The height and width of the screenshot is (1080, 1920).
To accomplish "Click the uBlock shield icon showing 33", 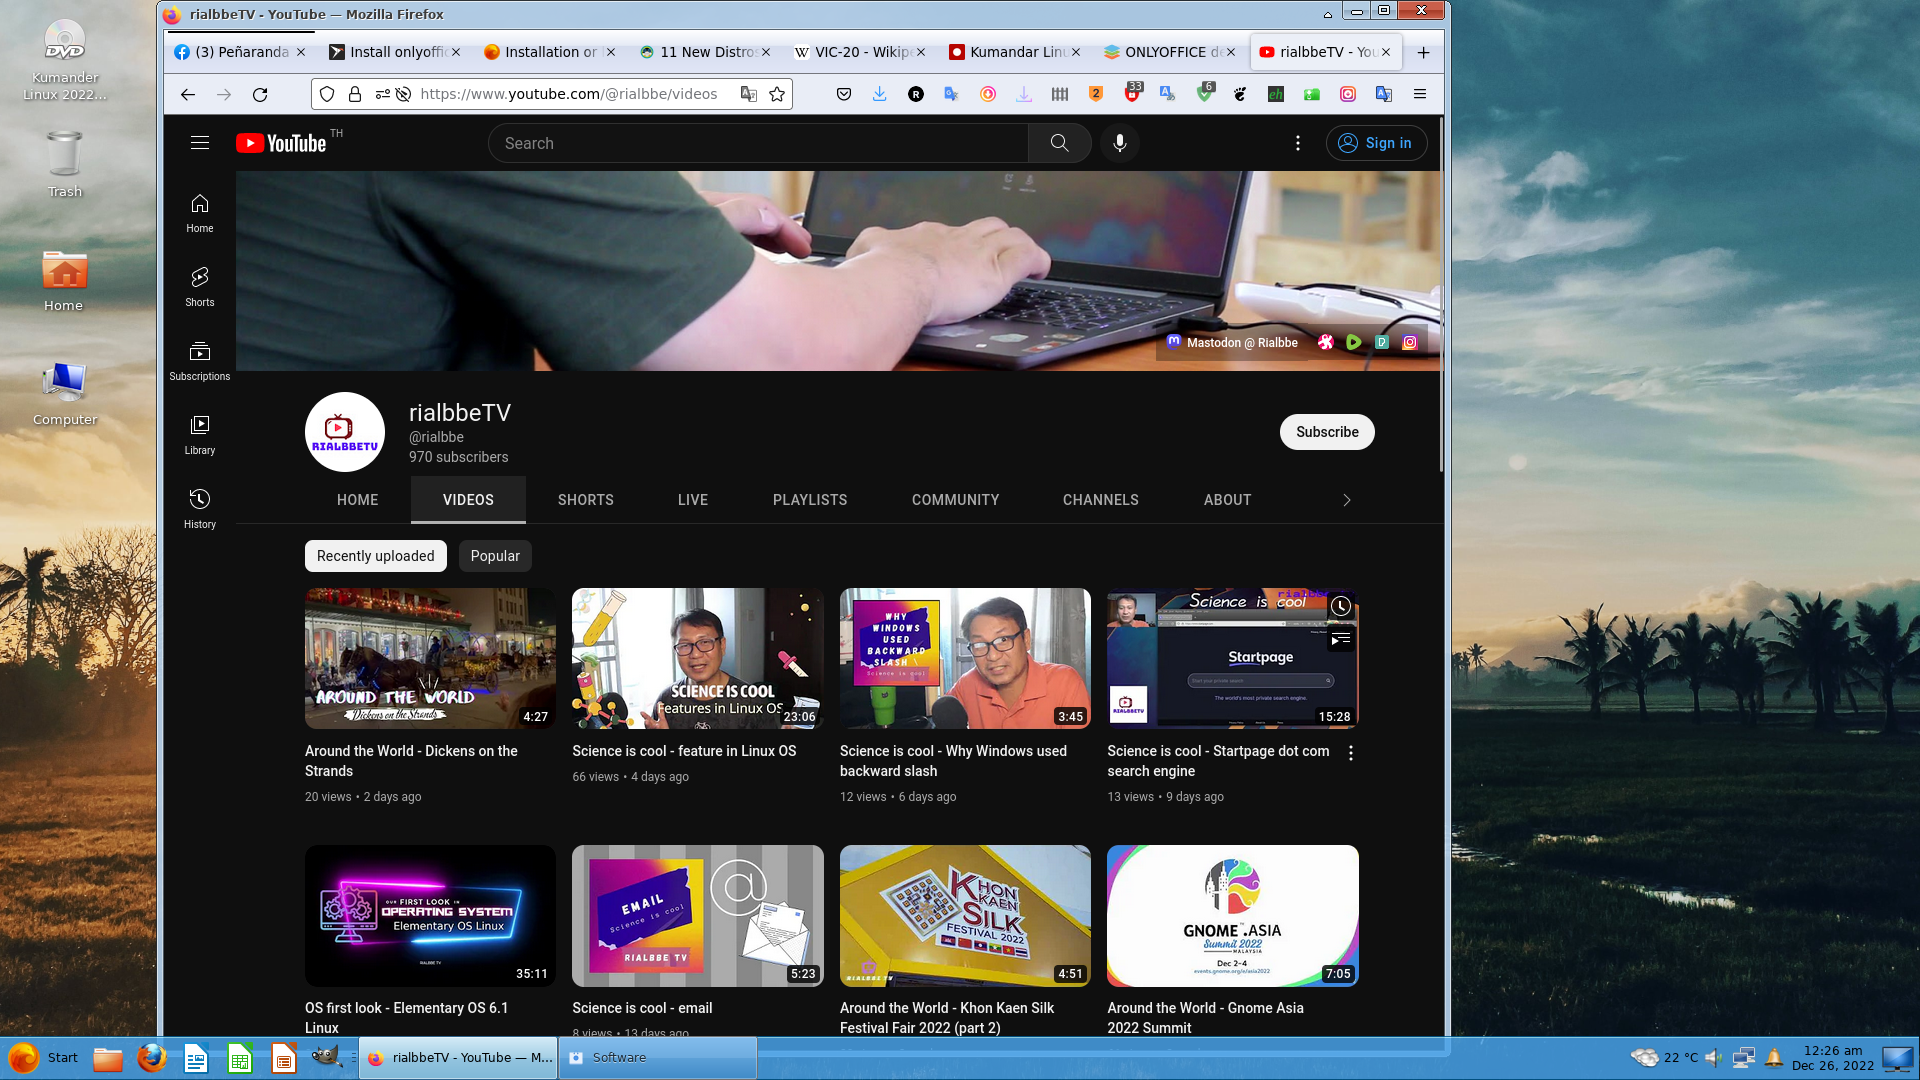I will click(x=1132, y=93).
